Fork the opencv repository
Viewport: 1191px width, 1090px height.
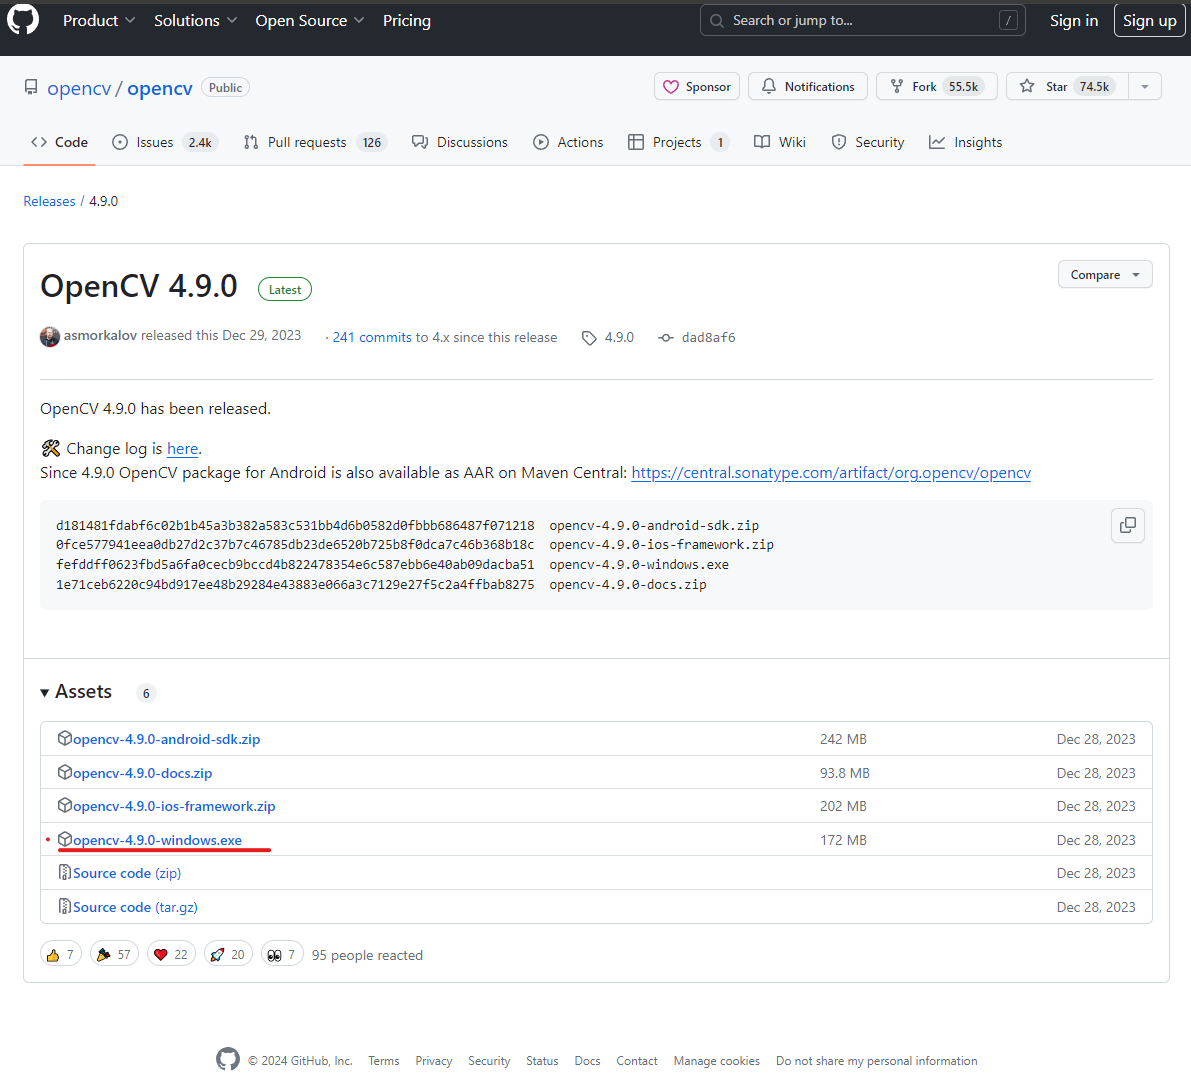point(937,87)
